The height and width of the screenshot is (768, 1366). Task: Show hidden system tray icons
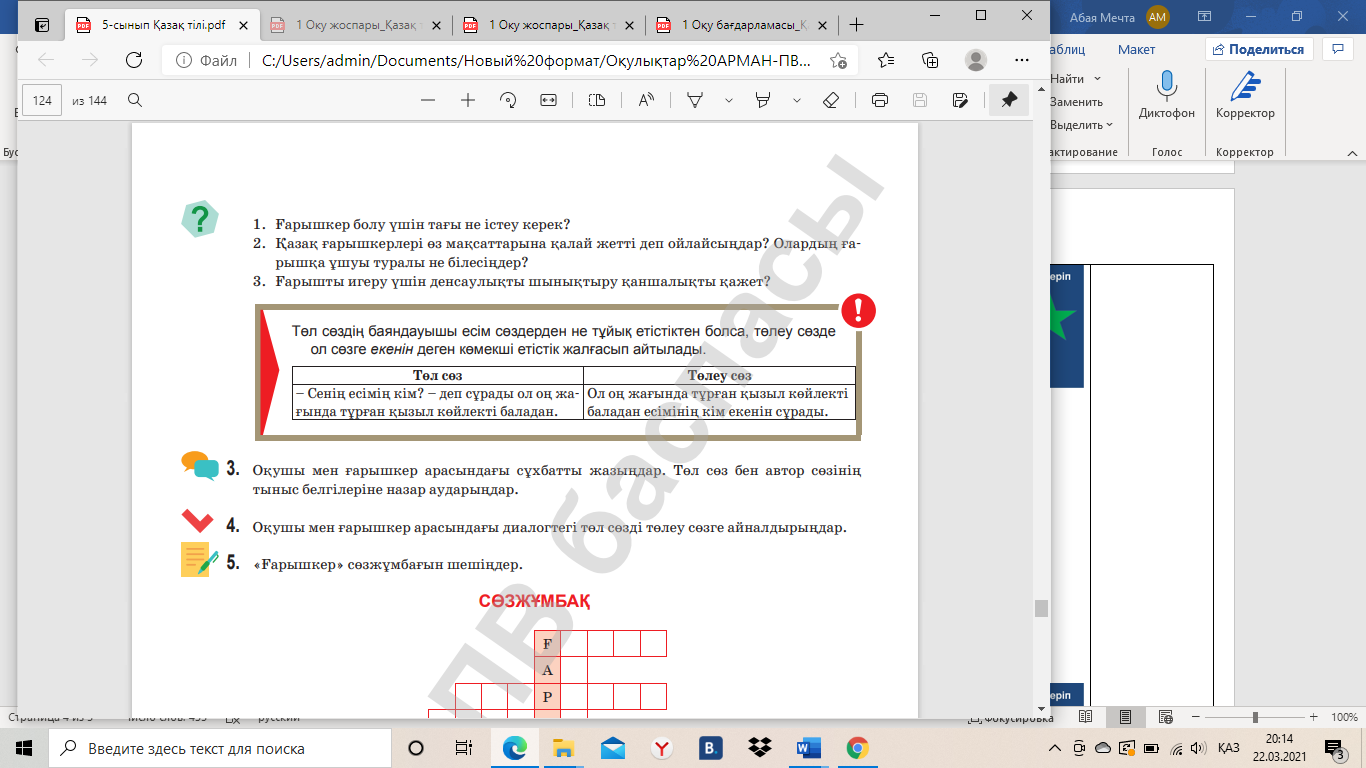1055,748
